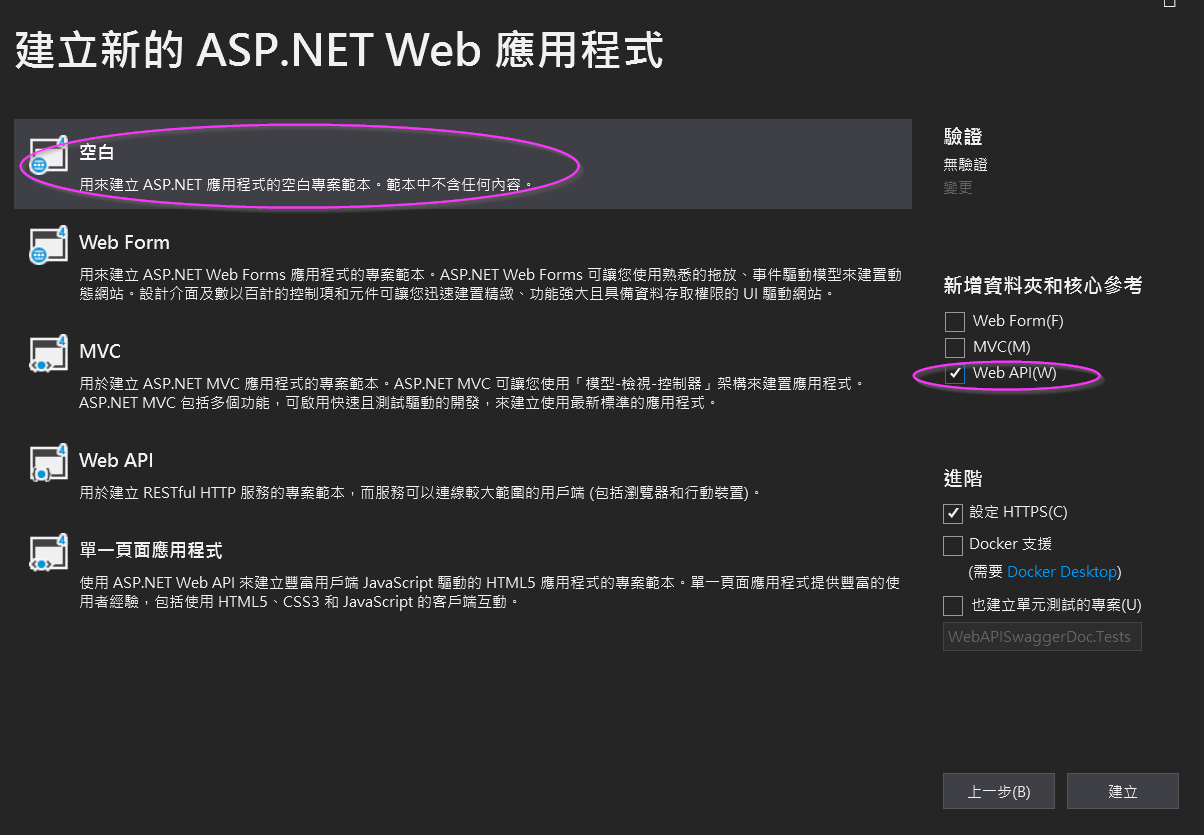The height and width of the screenshot is (835, 1204).
Task: Select the MVC template icon
Action: tap(48, 354)
